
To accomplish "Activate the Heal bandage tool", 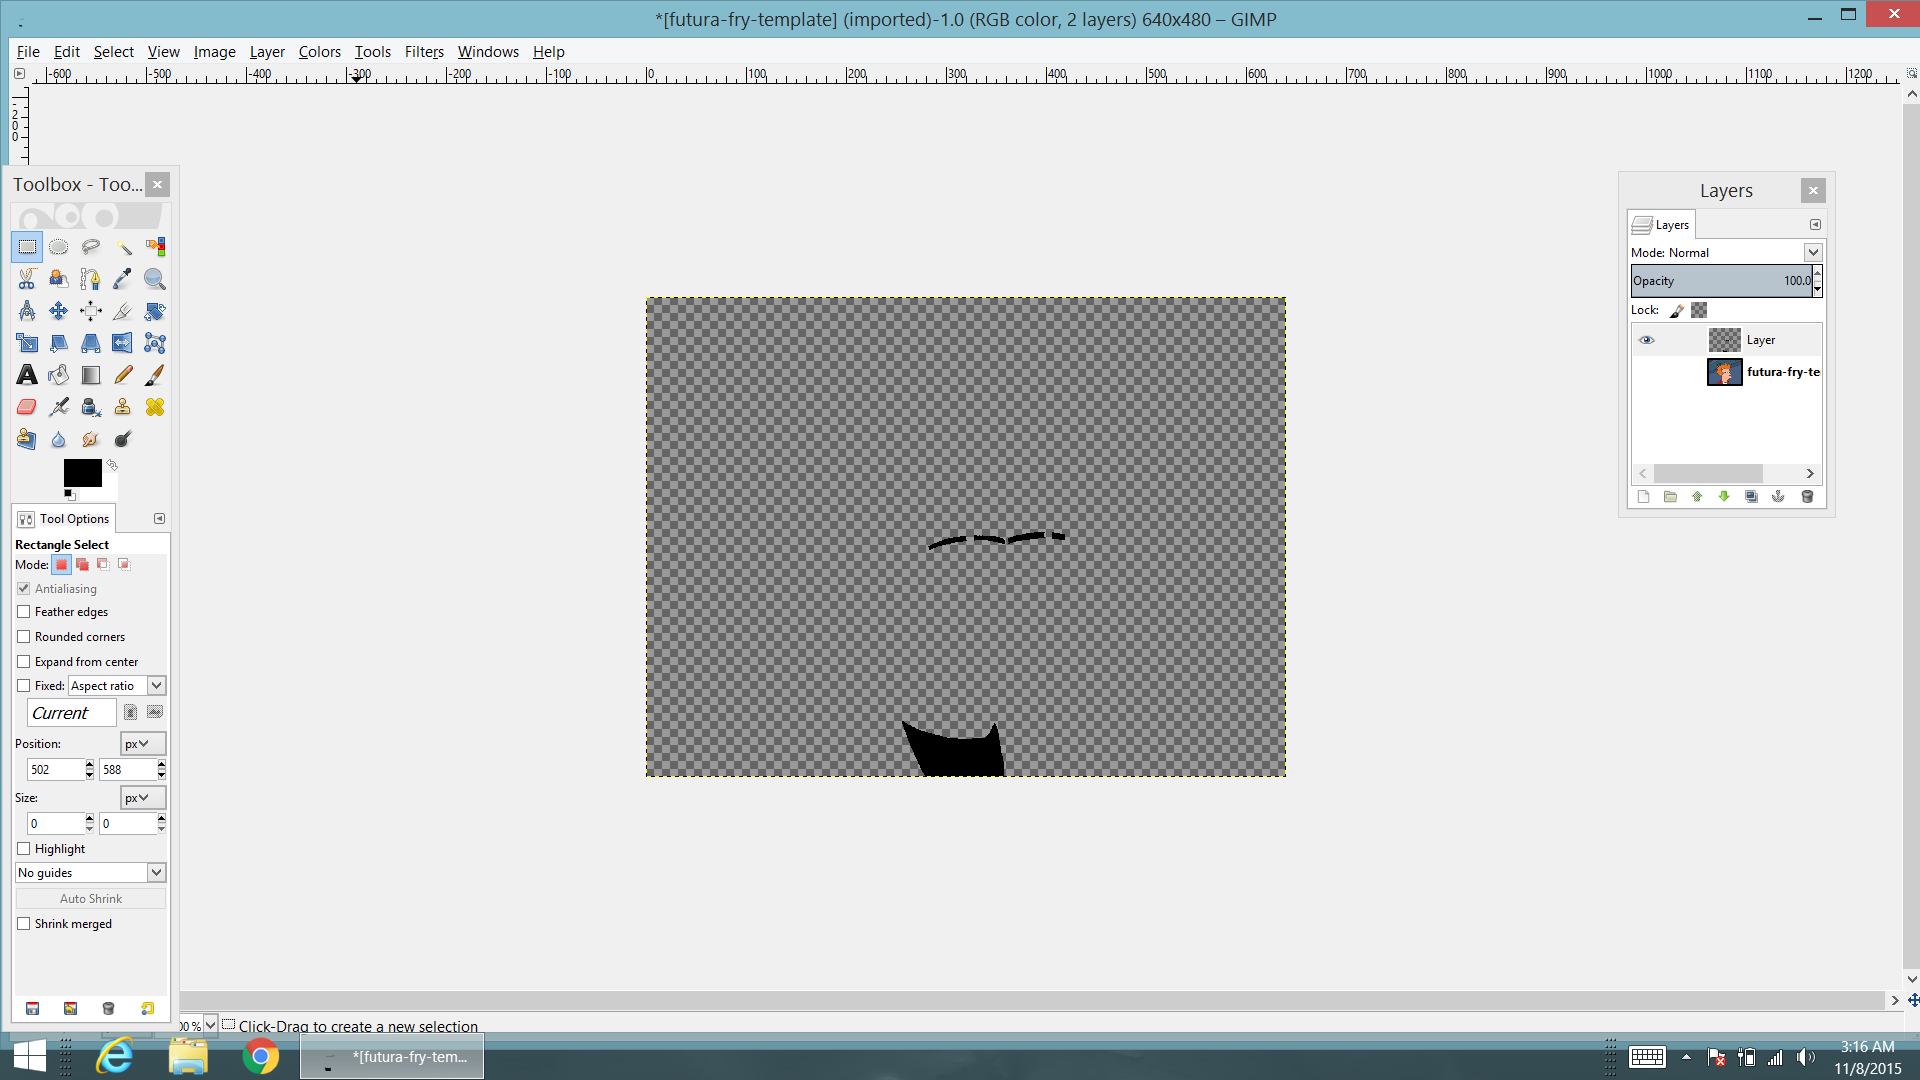I will (155, 407).
